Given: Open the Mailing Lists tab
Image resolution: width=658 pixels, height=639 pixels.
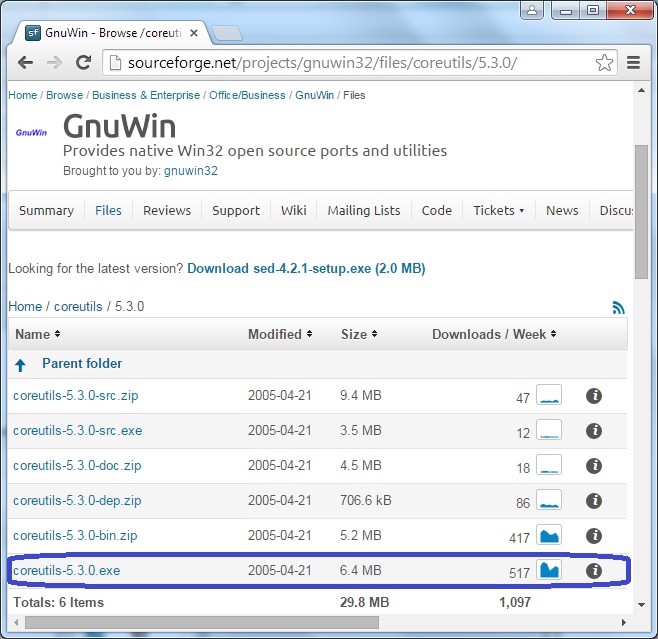Looking at the screenshot, I should [x=364, y=210].
